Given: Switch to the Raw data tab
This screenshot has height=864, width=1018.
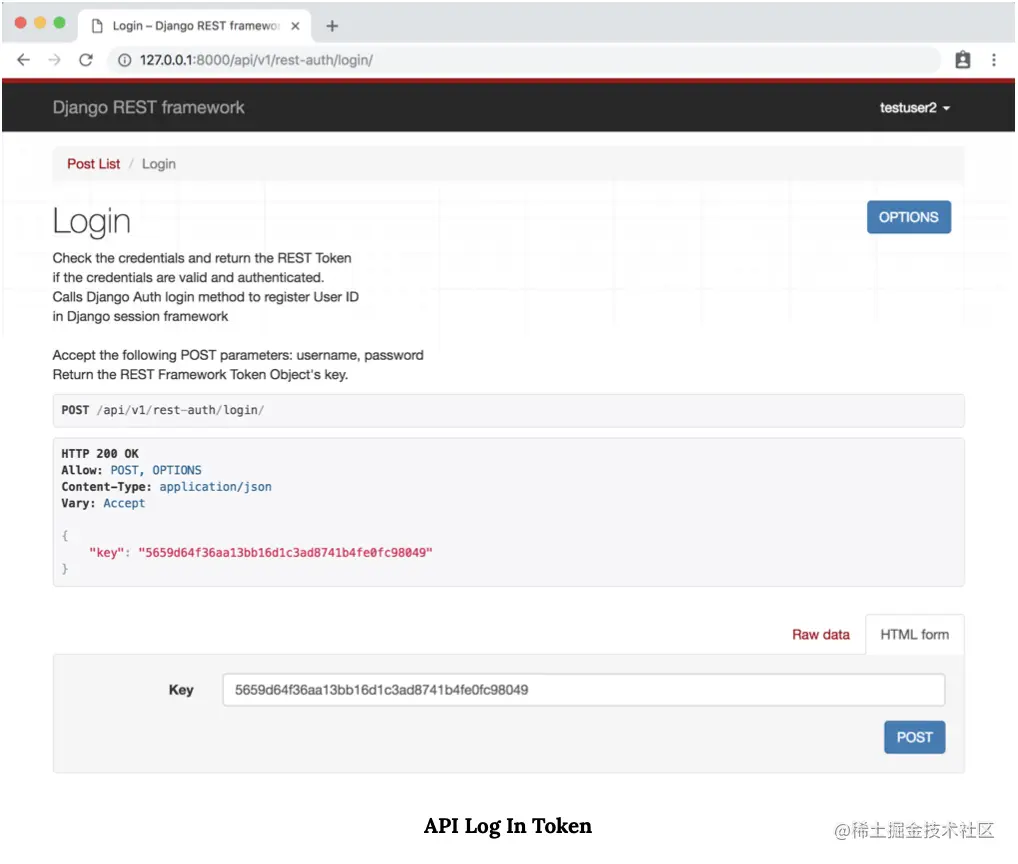Looking at the screenshot, I should coord(821,634).
